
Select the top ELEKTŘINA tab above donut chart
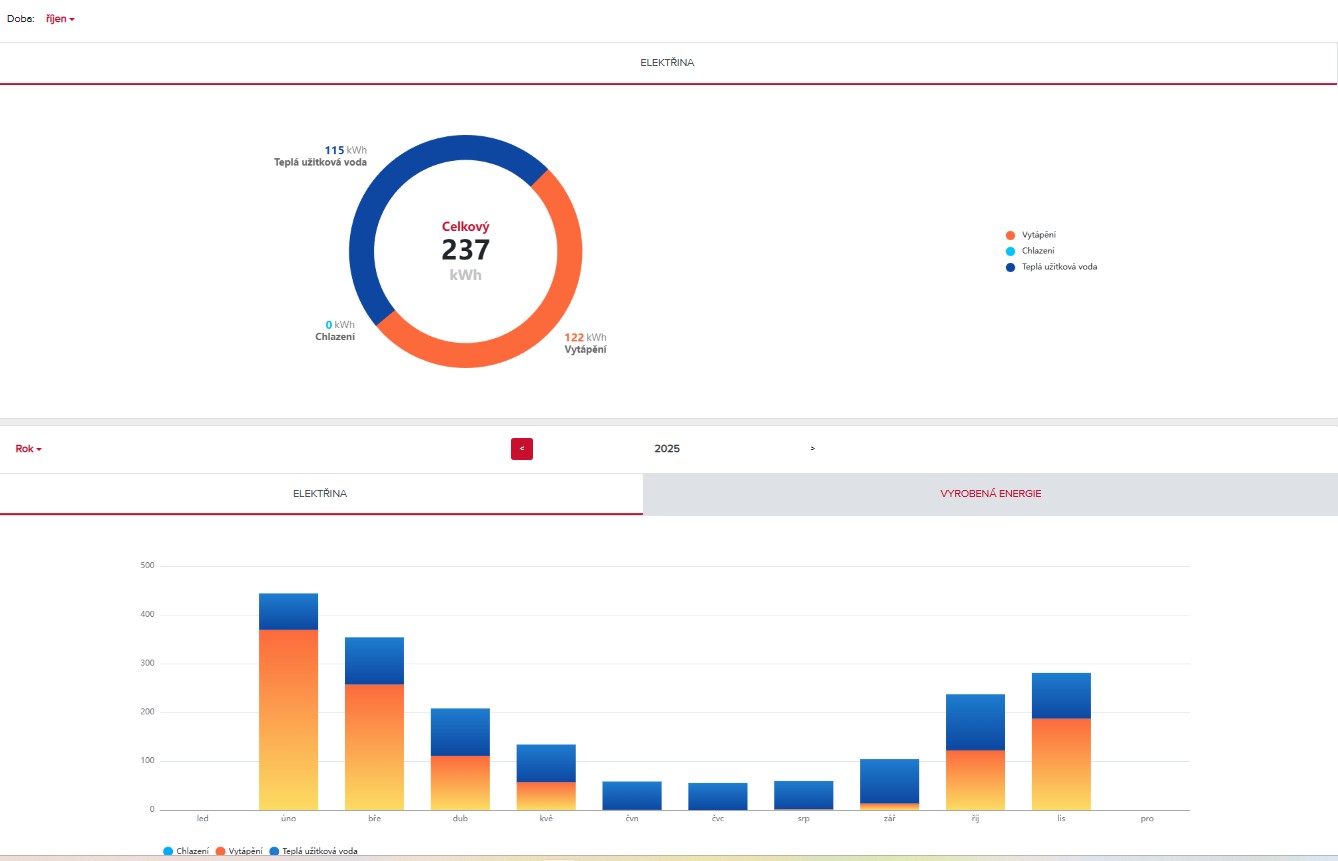(x=667, y=63)
